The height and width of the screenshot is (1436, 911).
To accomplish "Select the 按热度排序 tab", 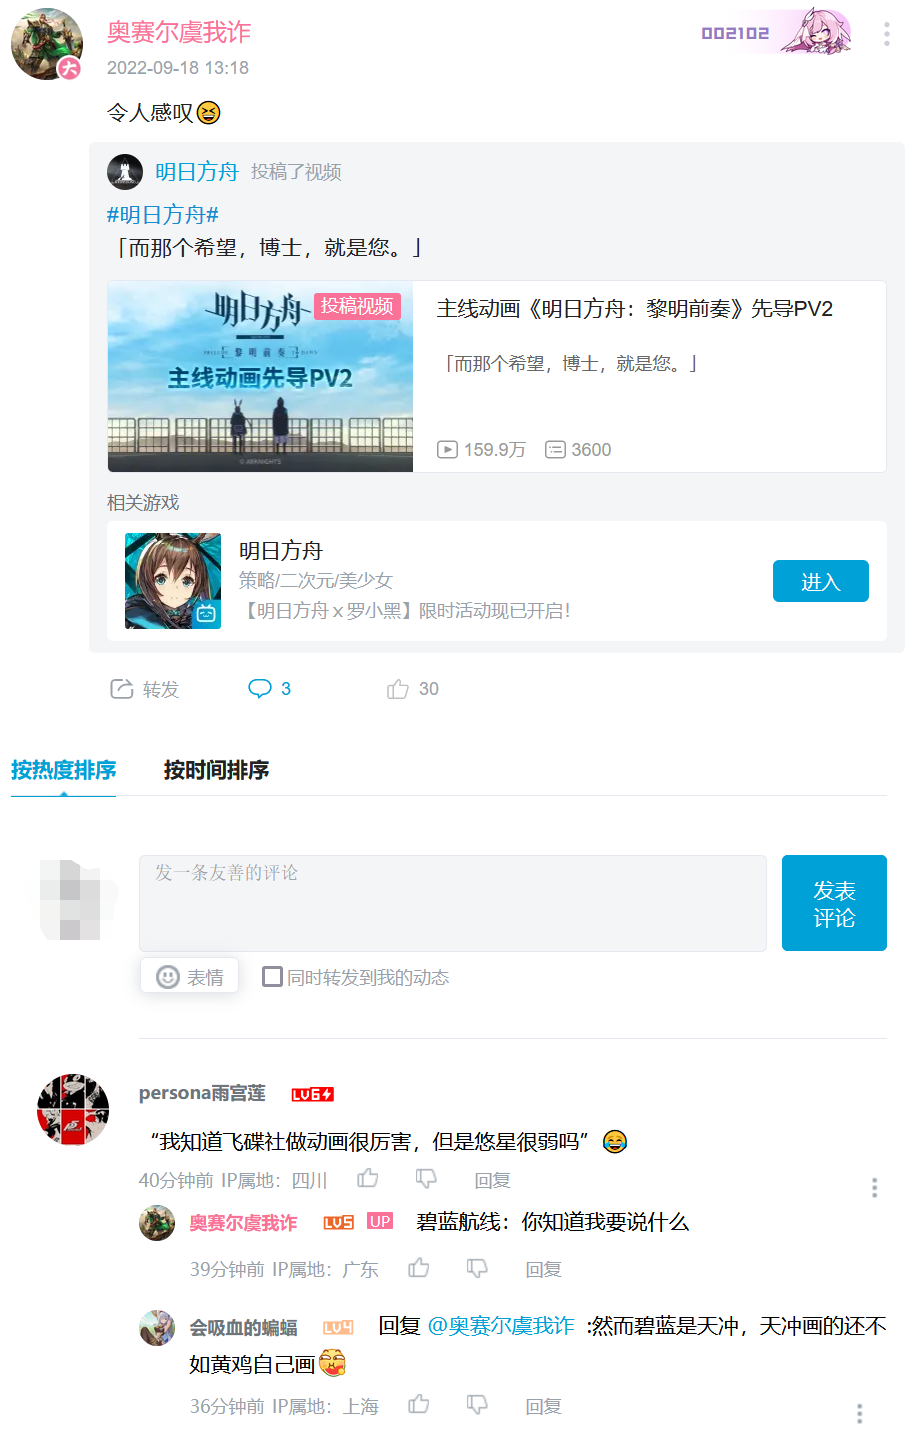I will pos(63,770).
